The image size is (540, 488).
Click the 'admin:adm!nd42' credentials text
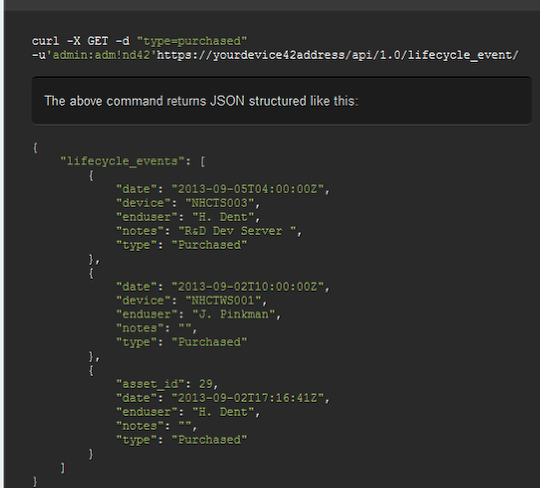[x=101, y=55]
